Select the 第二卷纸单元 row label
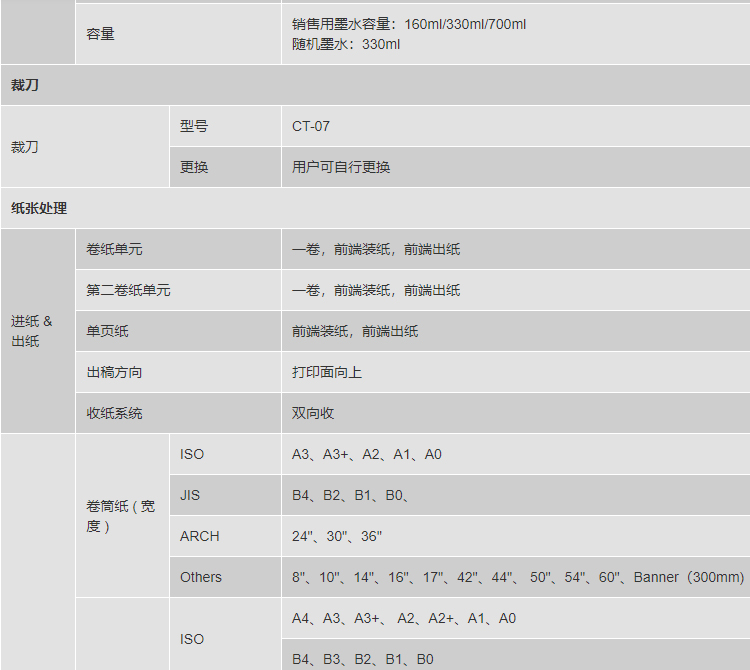 [128, 290]
